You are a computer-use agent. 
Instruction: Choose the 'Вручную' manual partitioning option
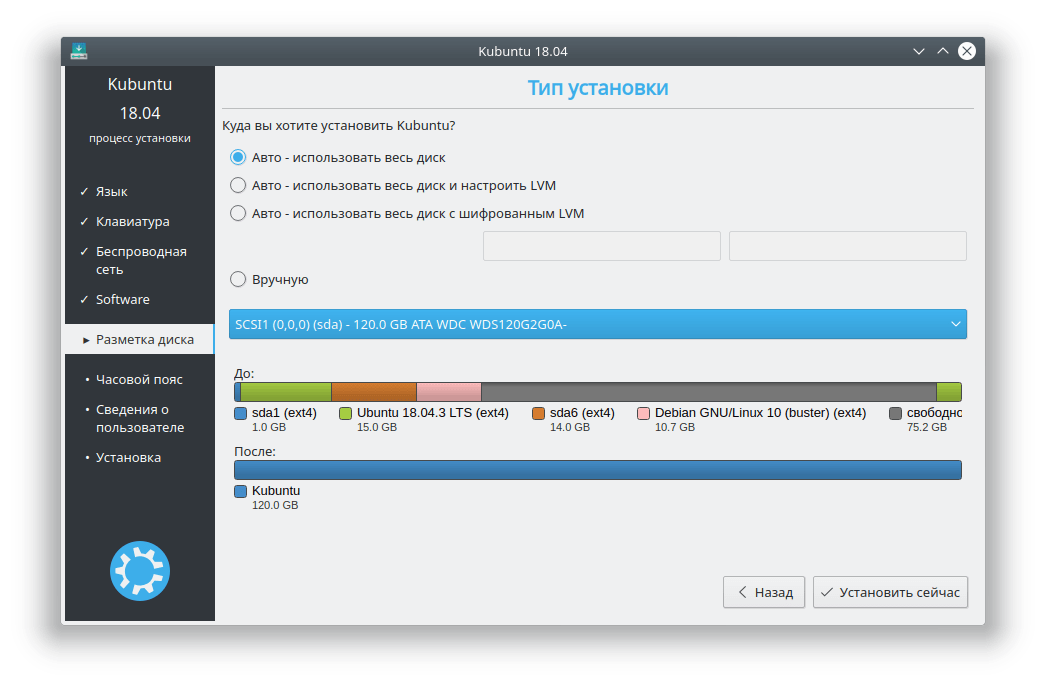pos(269,280)
